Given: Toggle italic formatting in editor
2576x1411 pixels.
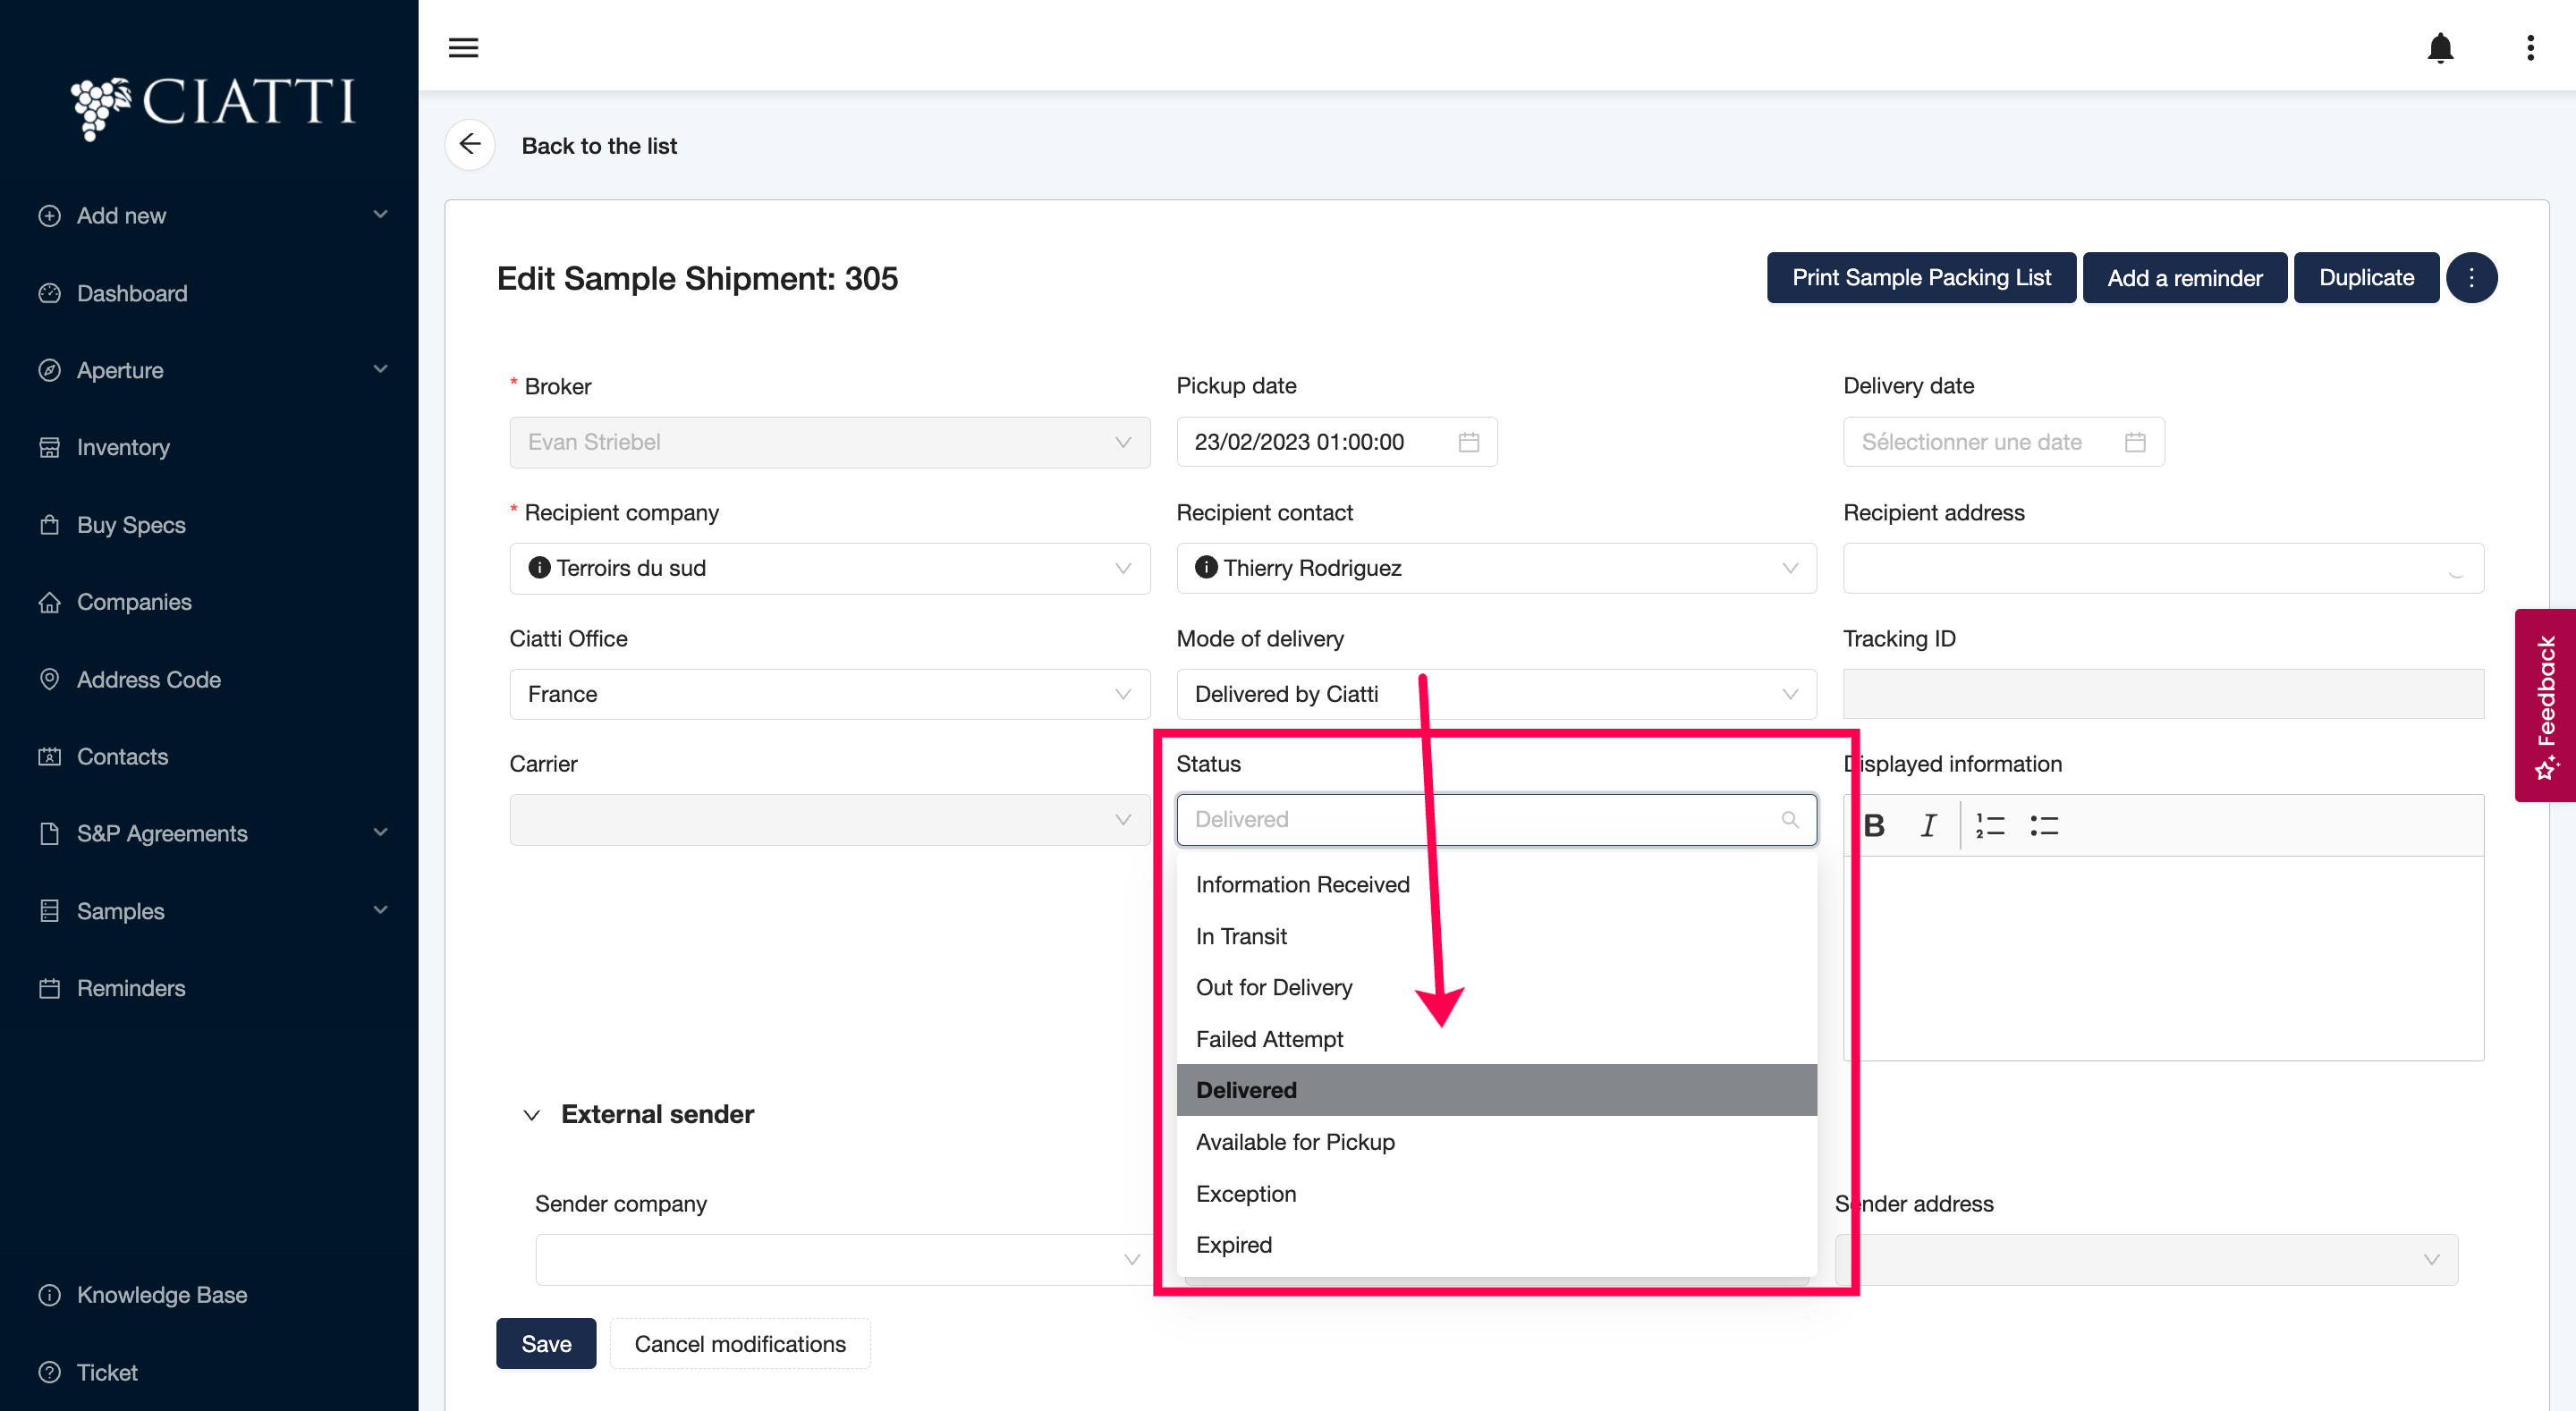Looking at the screenshot, I should (1928, 825).
